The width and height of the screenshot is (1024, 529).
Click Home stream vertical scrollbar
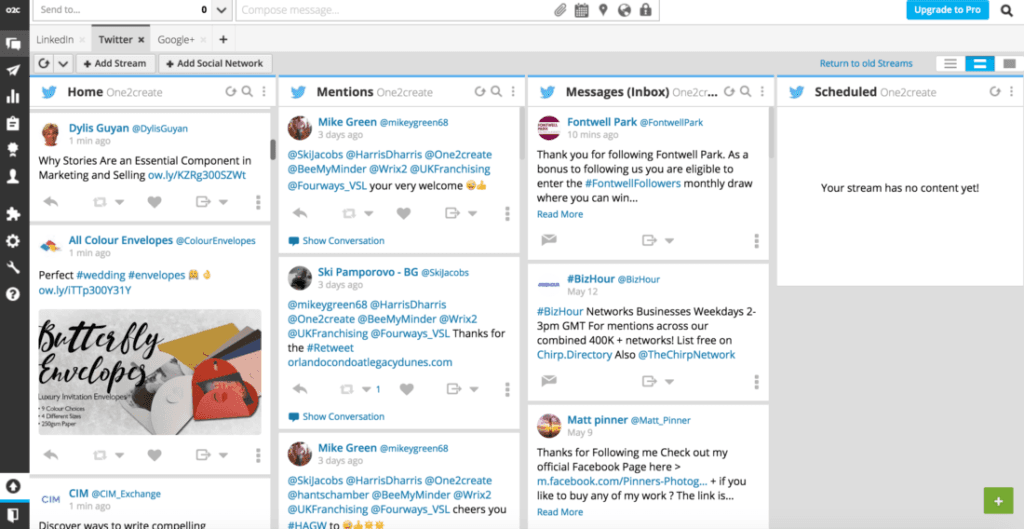pyautogui.click(x=272, y=150)
